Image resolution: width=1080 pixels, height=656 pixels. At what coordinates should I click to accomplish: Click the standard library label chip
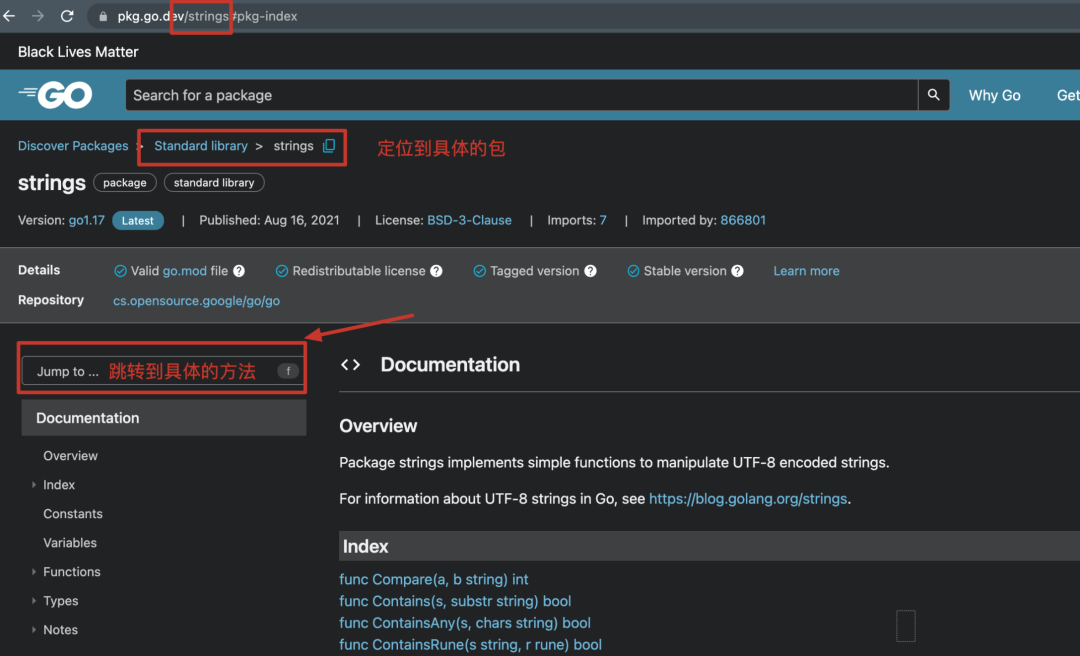click(214, 183)
